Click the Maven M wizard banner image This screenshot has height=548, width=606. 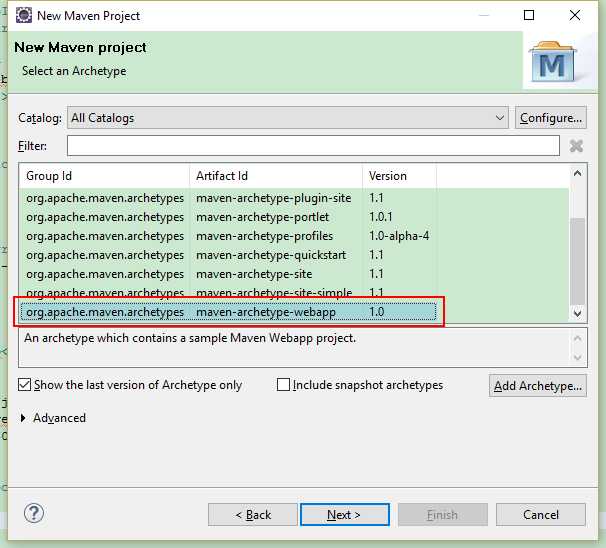pos(553,62)
